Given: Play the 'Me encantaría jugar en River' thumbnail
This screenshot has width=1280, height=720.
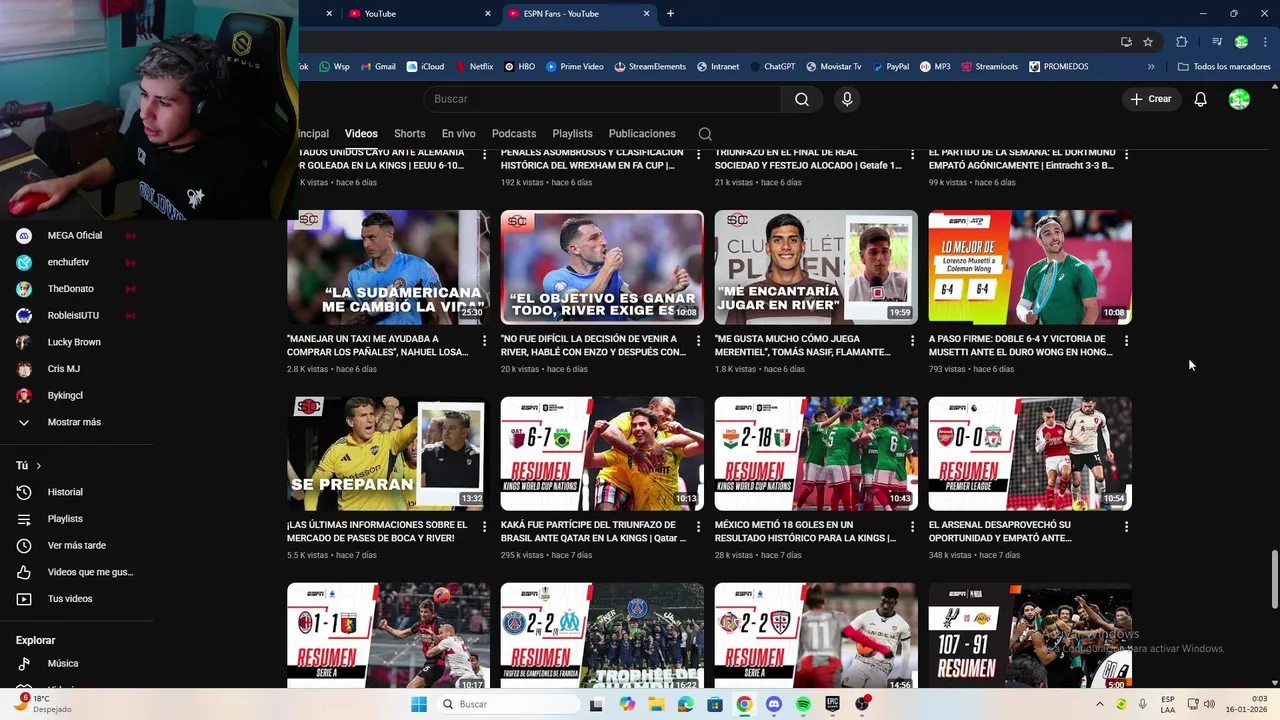Looking at the screenshot, I should coord(816,267).
